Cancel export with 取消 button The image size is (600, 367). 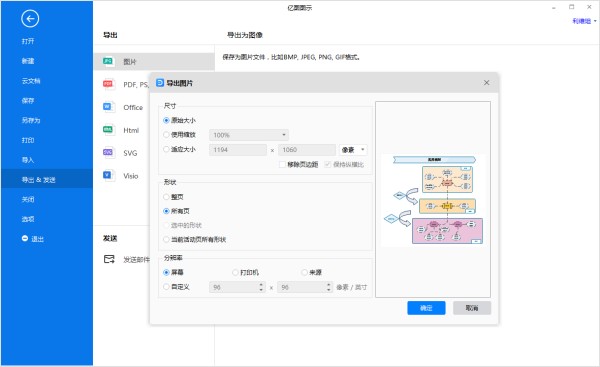click(x=472, y=308)
